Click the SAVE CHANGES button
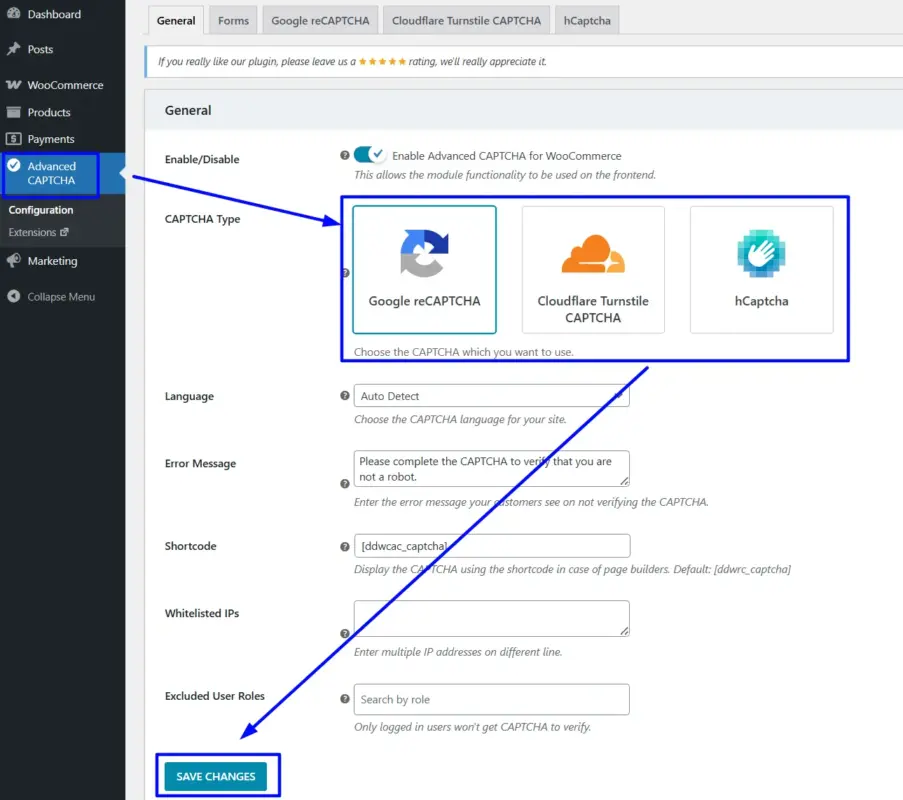Screen dimensions: 903x800 tap(215, 776)
